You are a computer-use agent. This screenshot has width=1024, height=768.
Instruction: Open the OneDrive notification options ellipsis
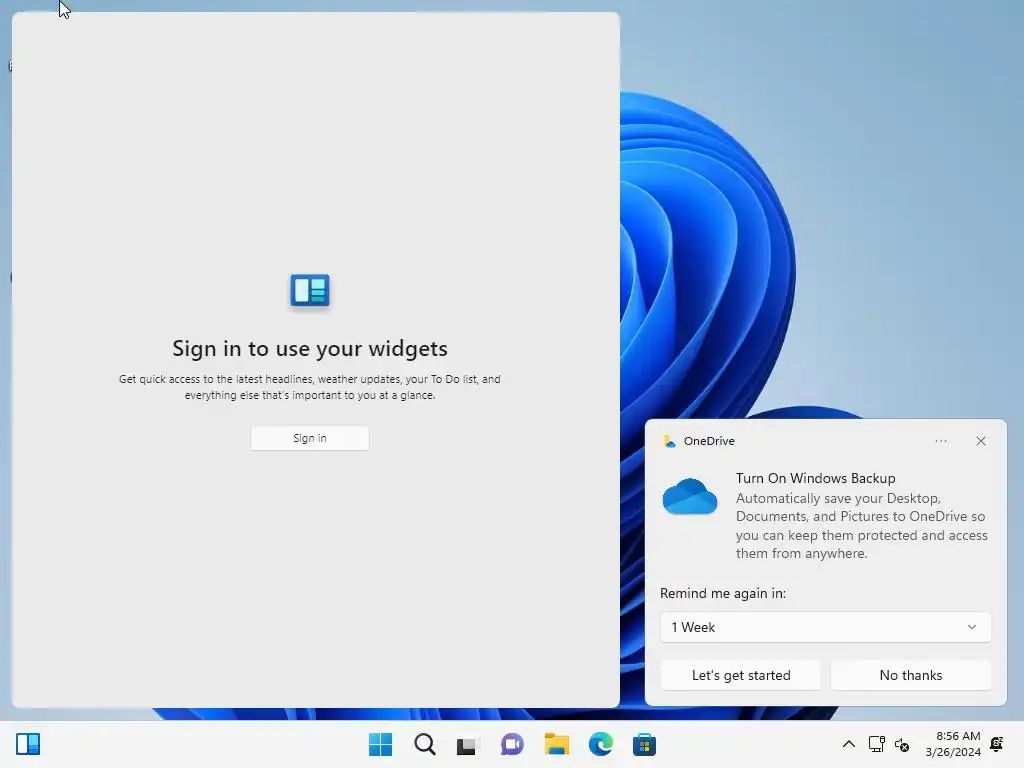[x=940, y=441]
